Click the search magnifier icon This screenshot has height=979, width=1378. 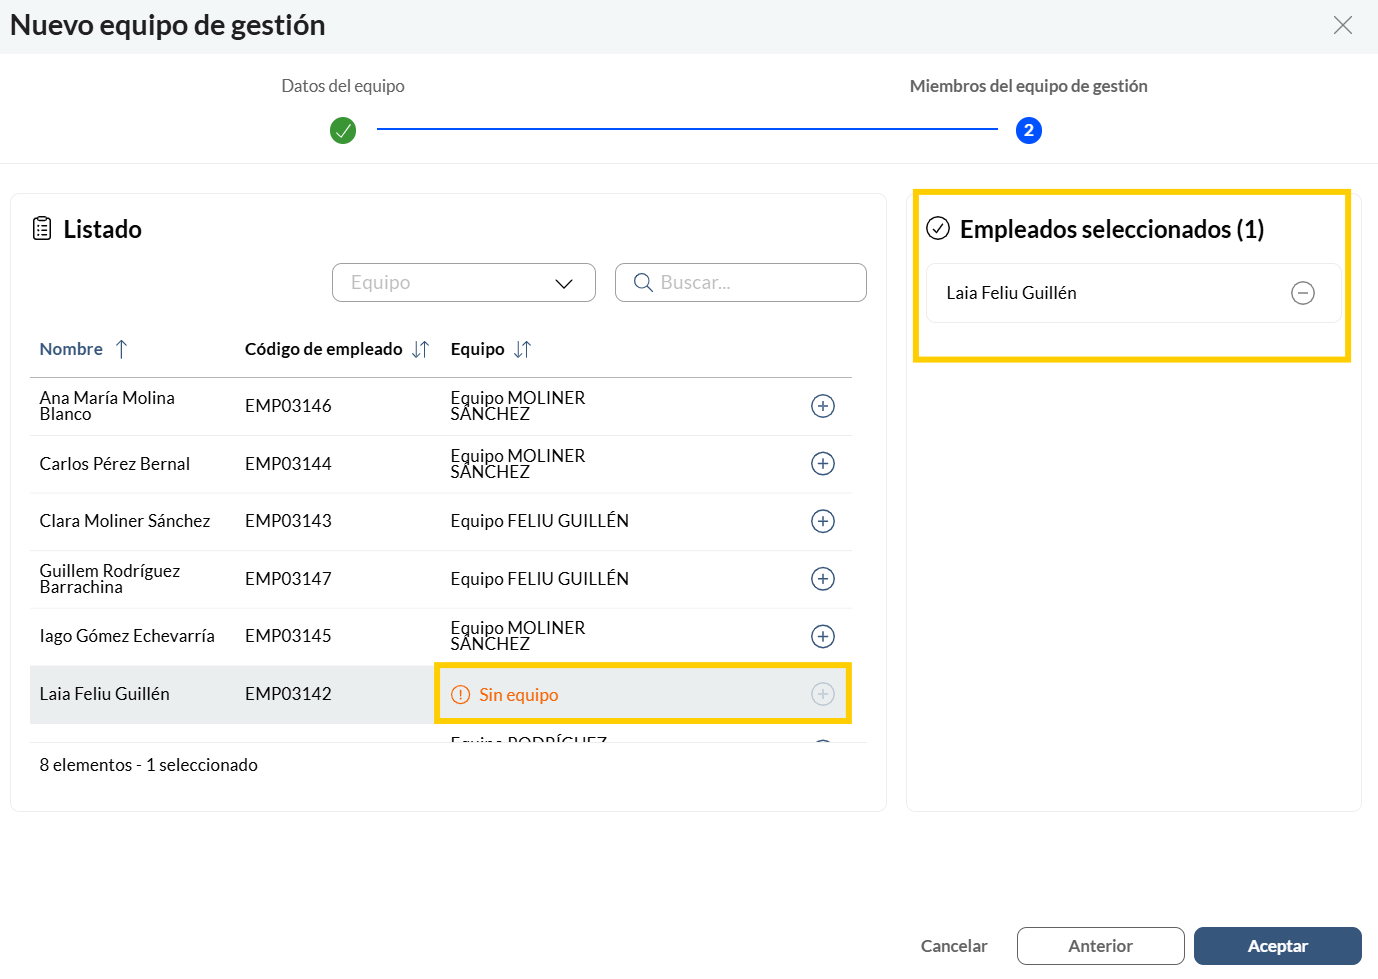(x=643, y=283)
